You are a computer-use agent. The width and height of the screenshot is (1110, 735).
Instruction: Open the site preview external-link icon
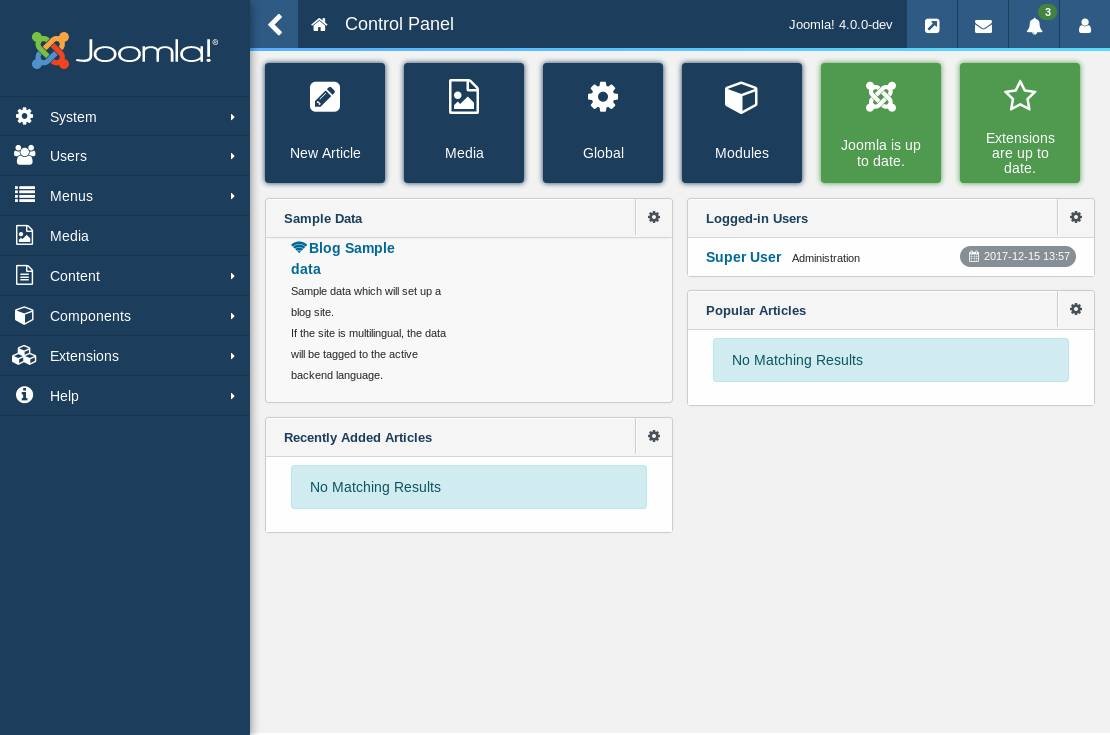pos(932,26)
